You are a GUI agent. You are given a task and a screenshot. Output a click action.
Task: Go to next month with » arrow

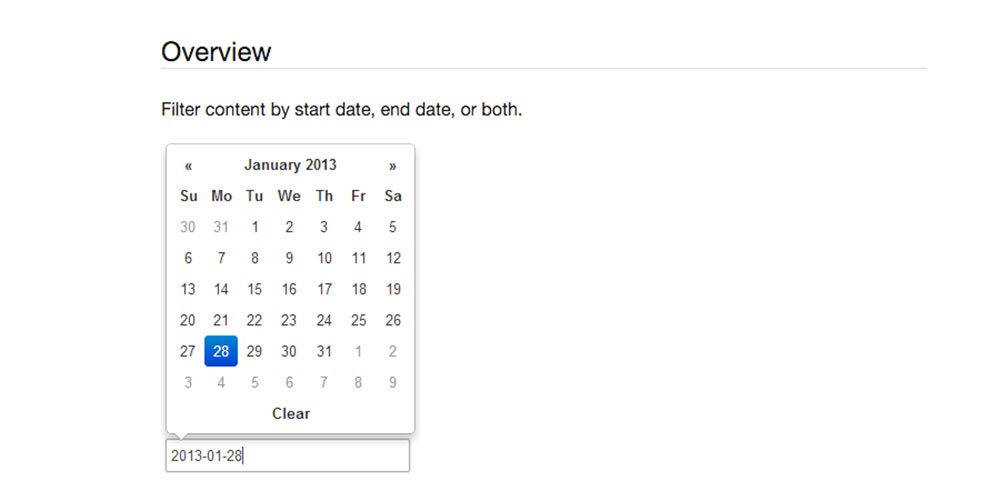click(x=393, y=166)
